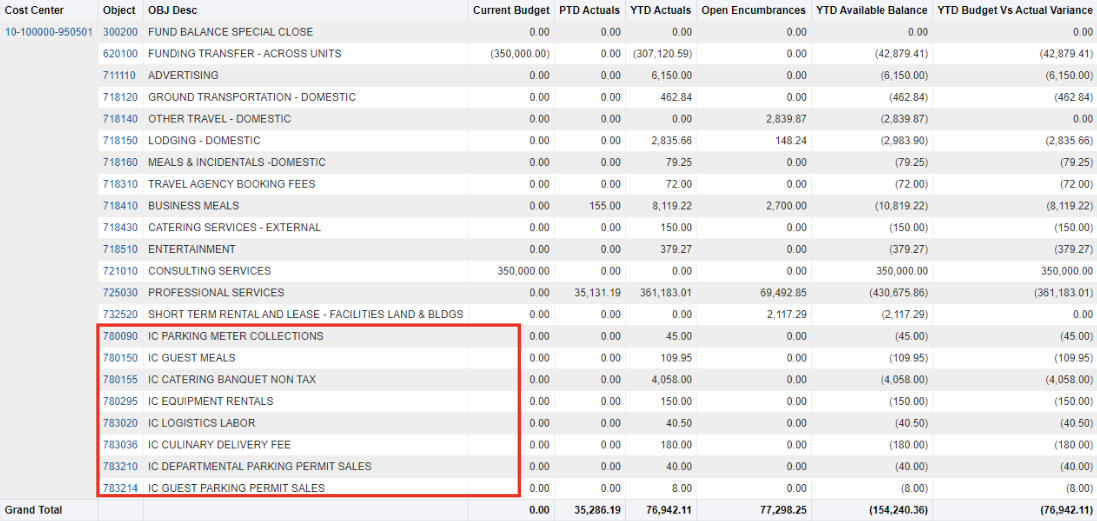Open object code 721010 link

[x=120, y=271]
